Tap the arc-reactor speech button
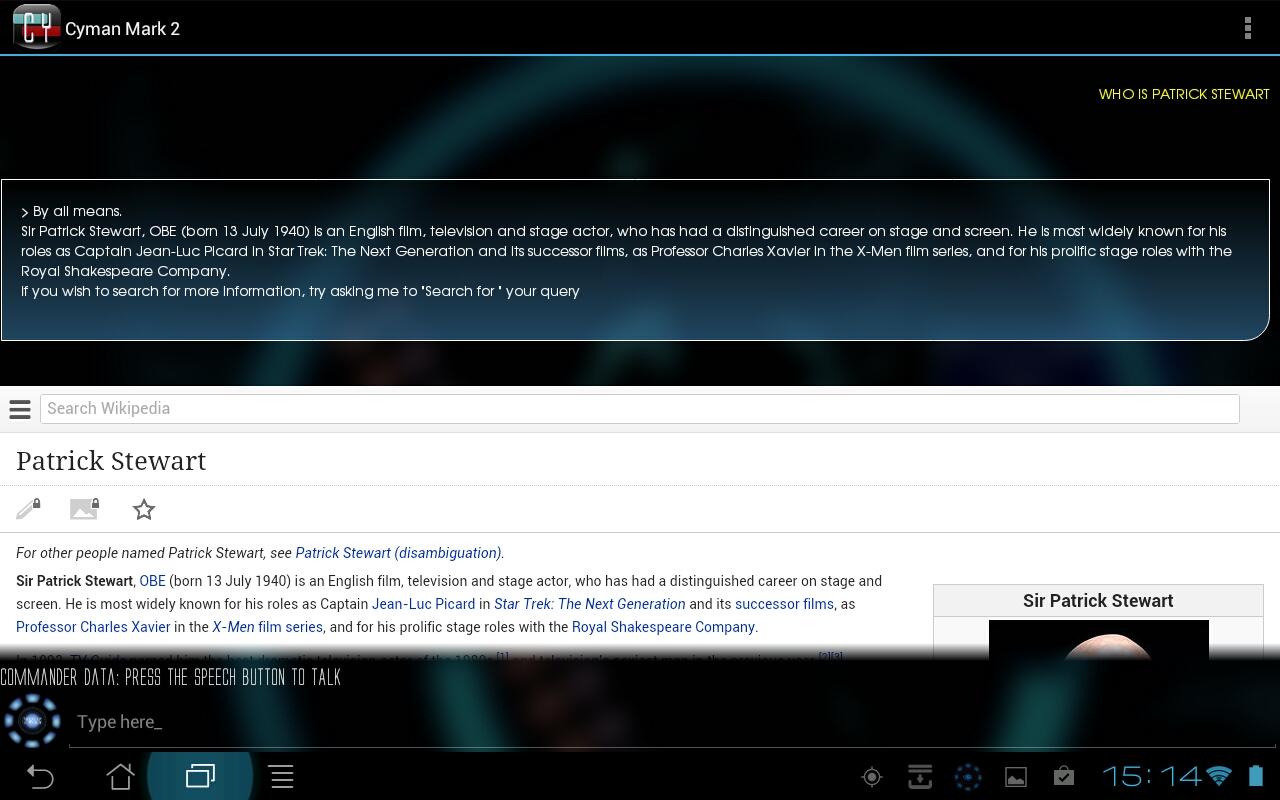The image size is (1280, 800). [x=32, y=721]
